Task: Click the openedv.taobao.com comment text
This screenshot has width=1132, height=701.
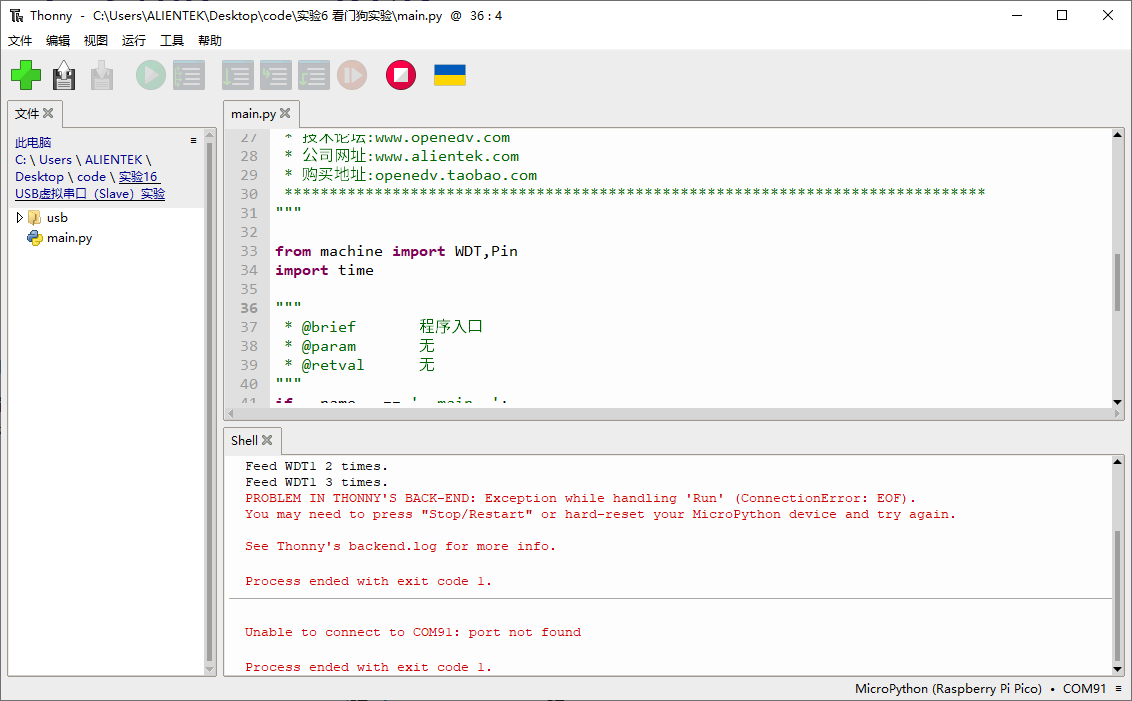Action: coord(456,175)
